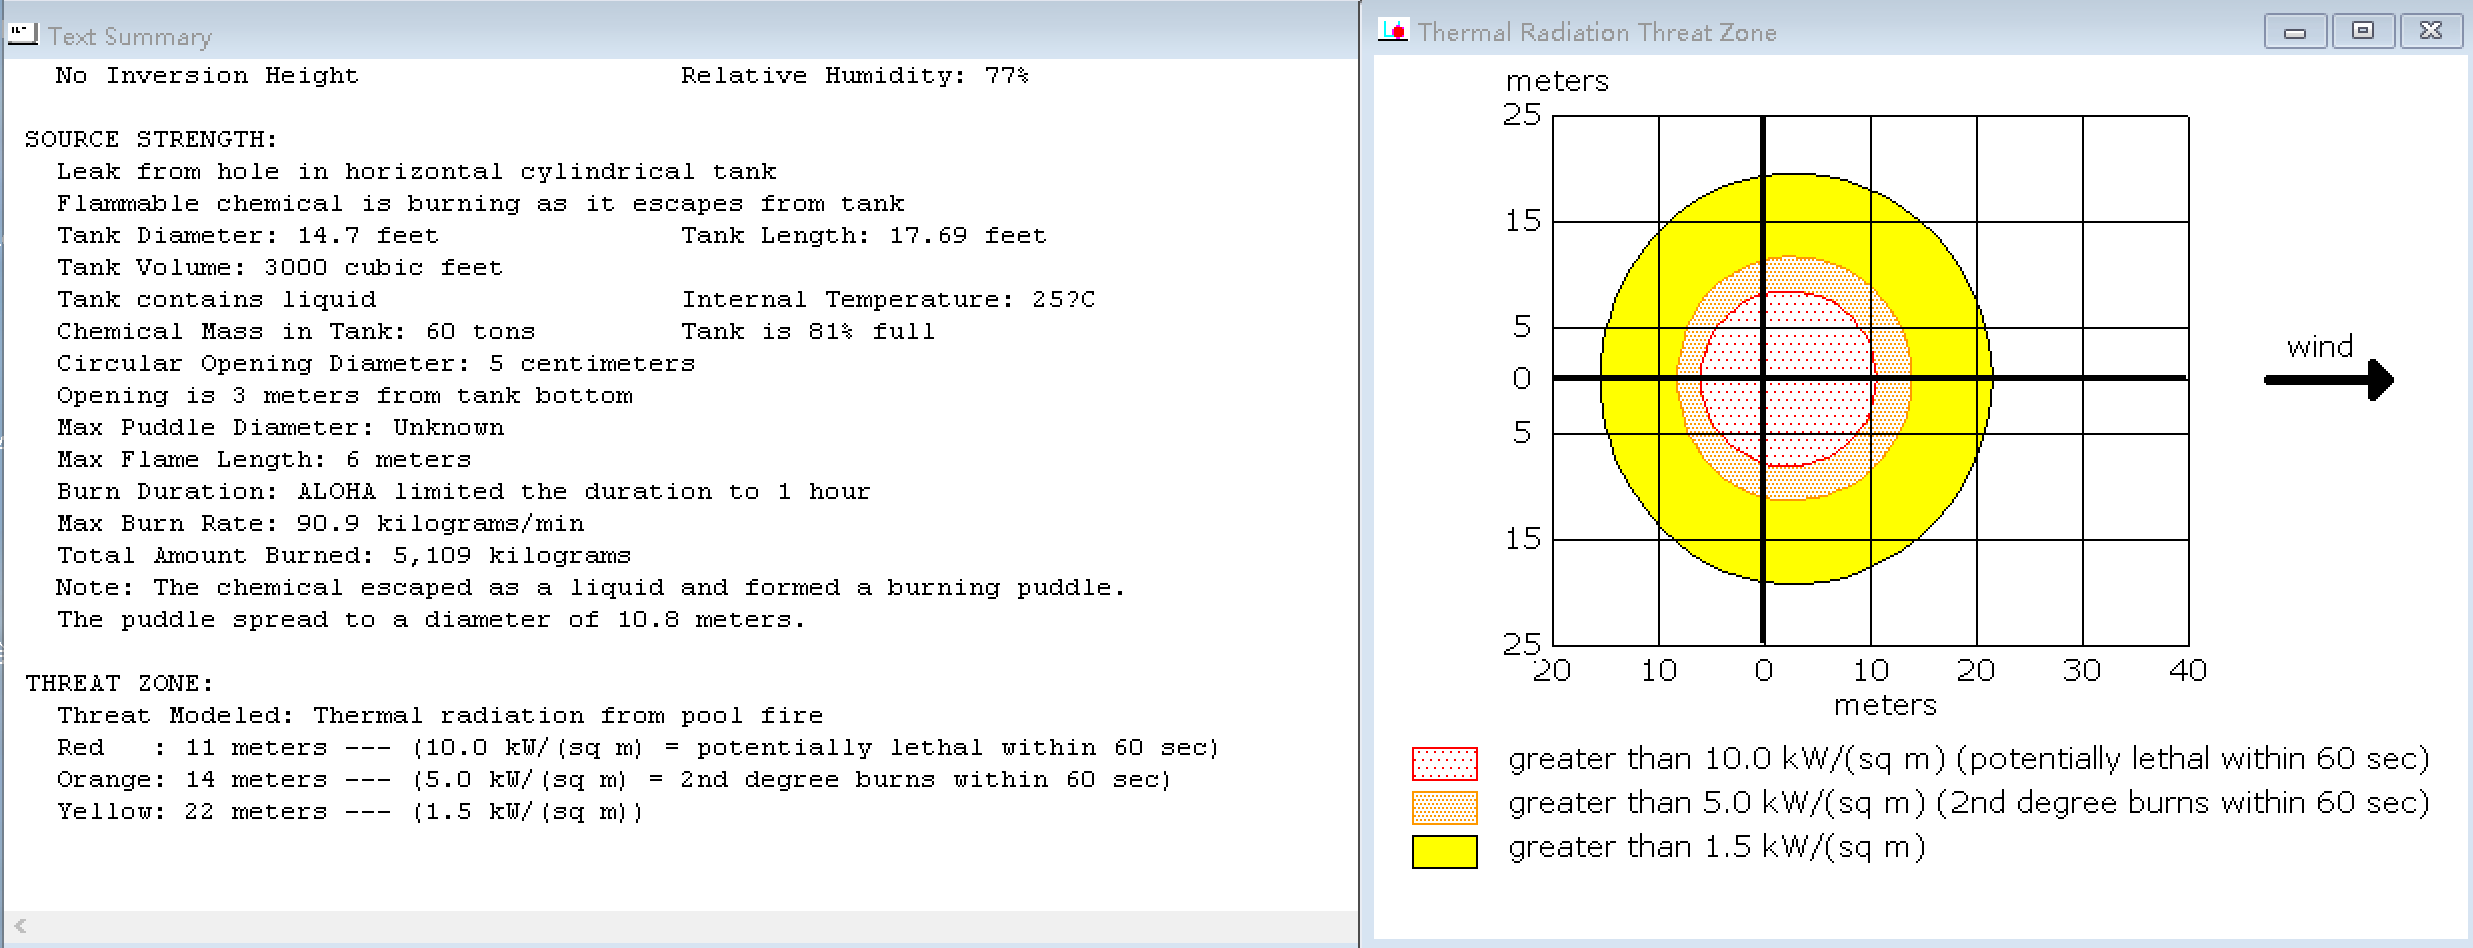Click 'Threat Modeled: Thermal radiation from pool fire'

point(440,715)
